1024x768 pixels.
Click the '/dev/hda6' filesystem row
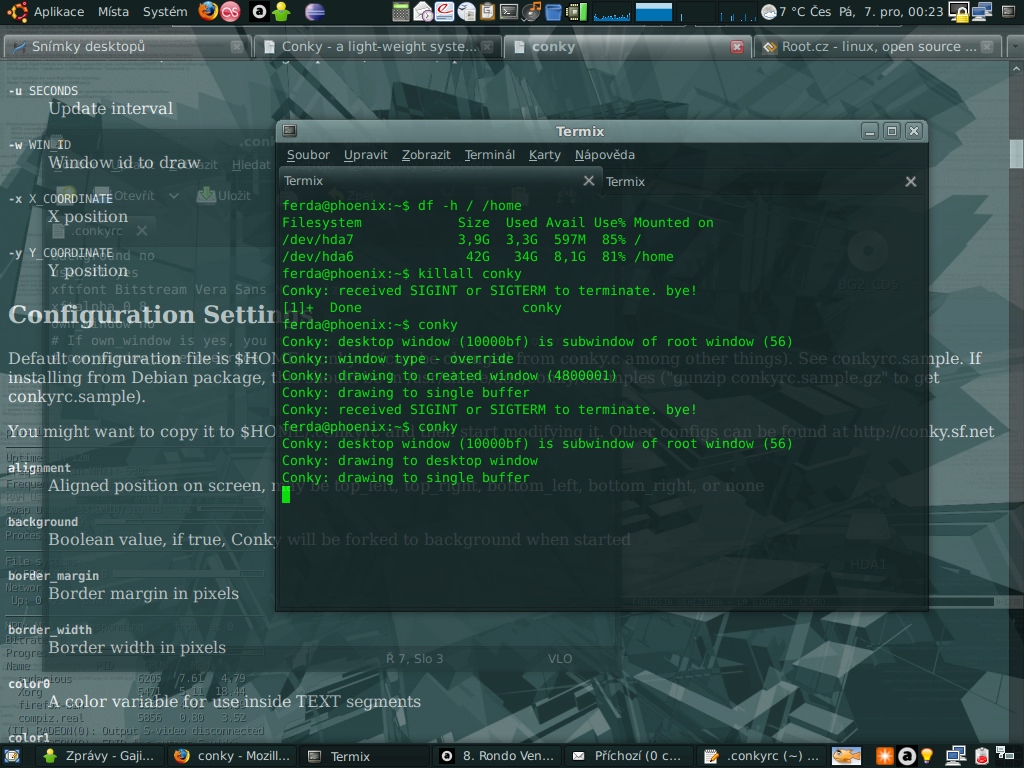477,256
